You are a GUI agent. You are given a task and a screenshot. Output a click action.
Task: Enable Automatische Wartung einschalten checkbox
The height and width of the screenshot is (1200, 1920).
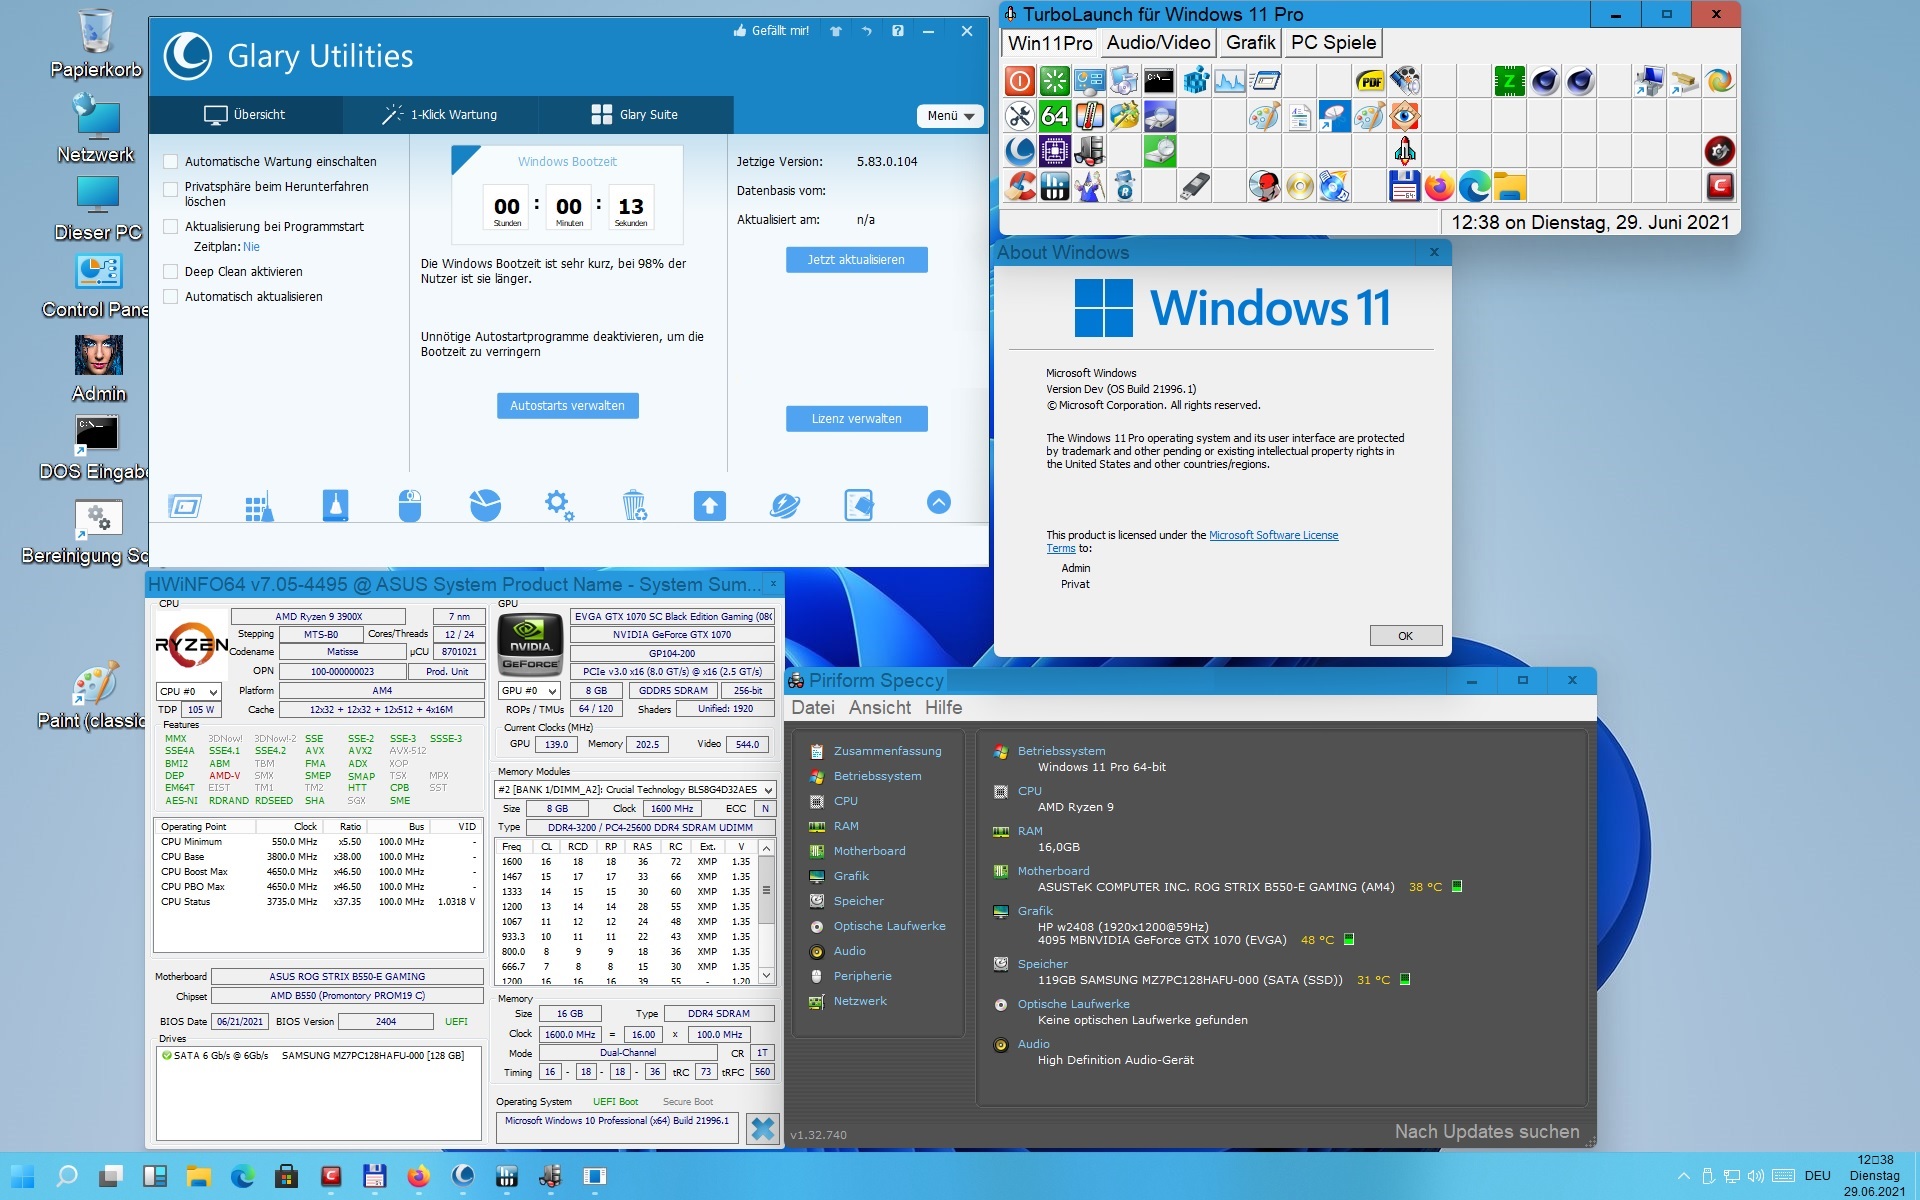pyautogui.click(x=171, y=162)
